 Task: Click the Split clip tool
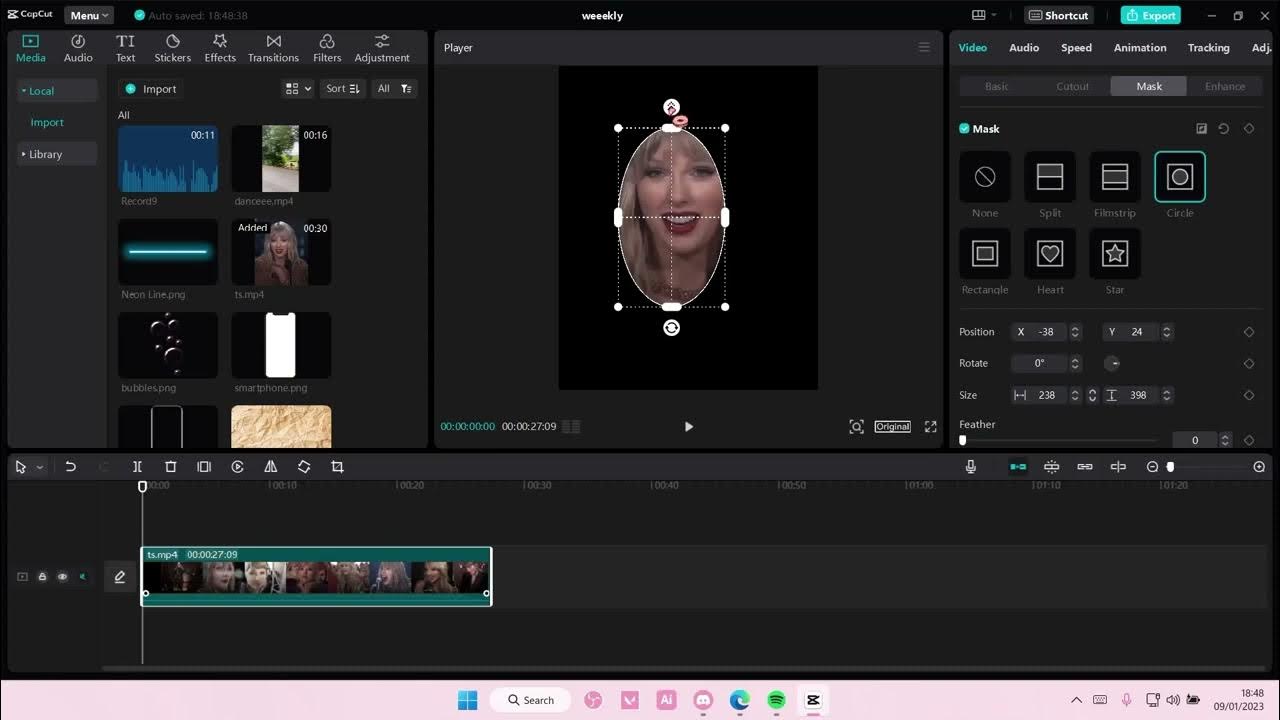(x=137, y=467)
